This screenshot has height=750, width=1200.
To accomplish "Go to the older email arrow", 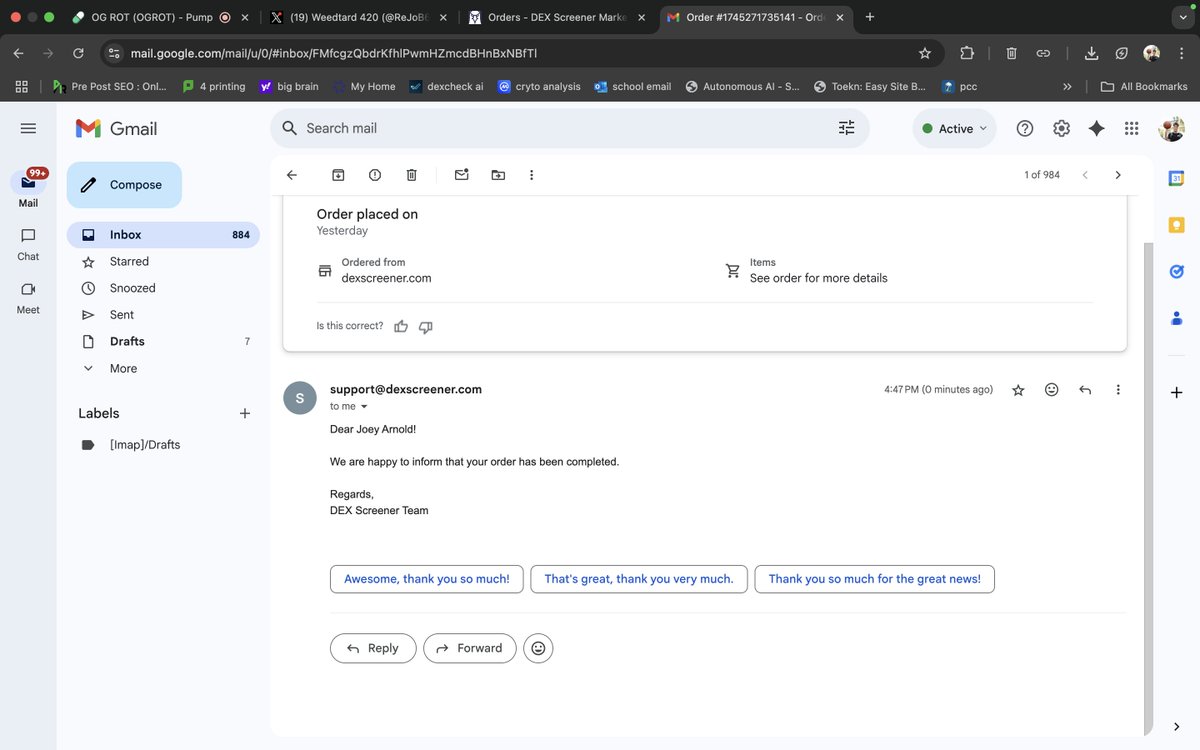I will coord(1118,175).
